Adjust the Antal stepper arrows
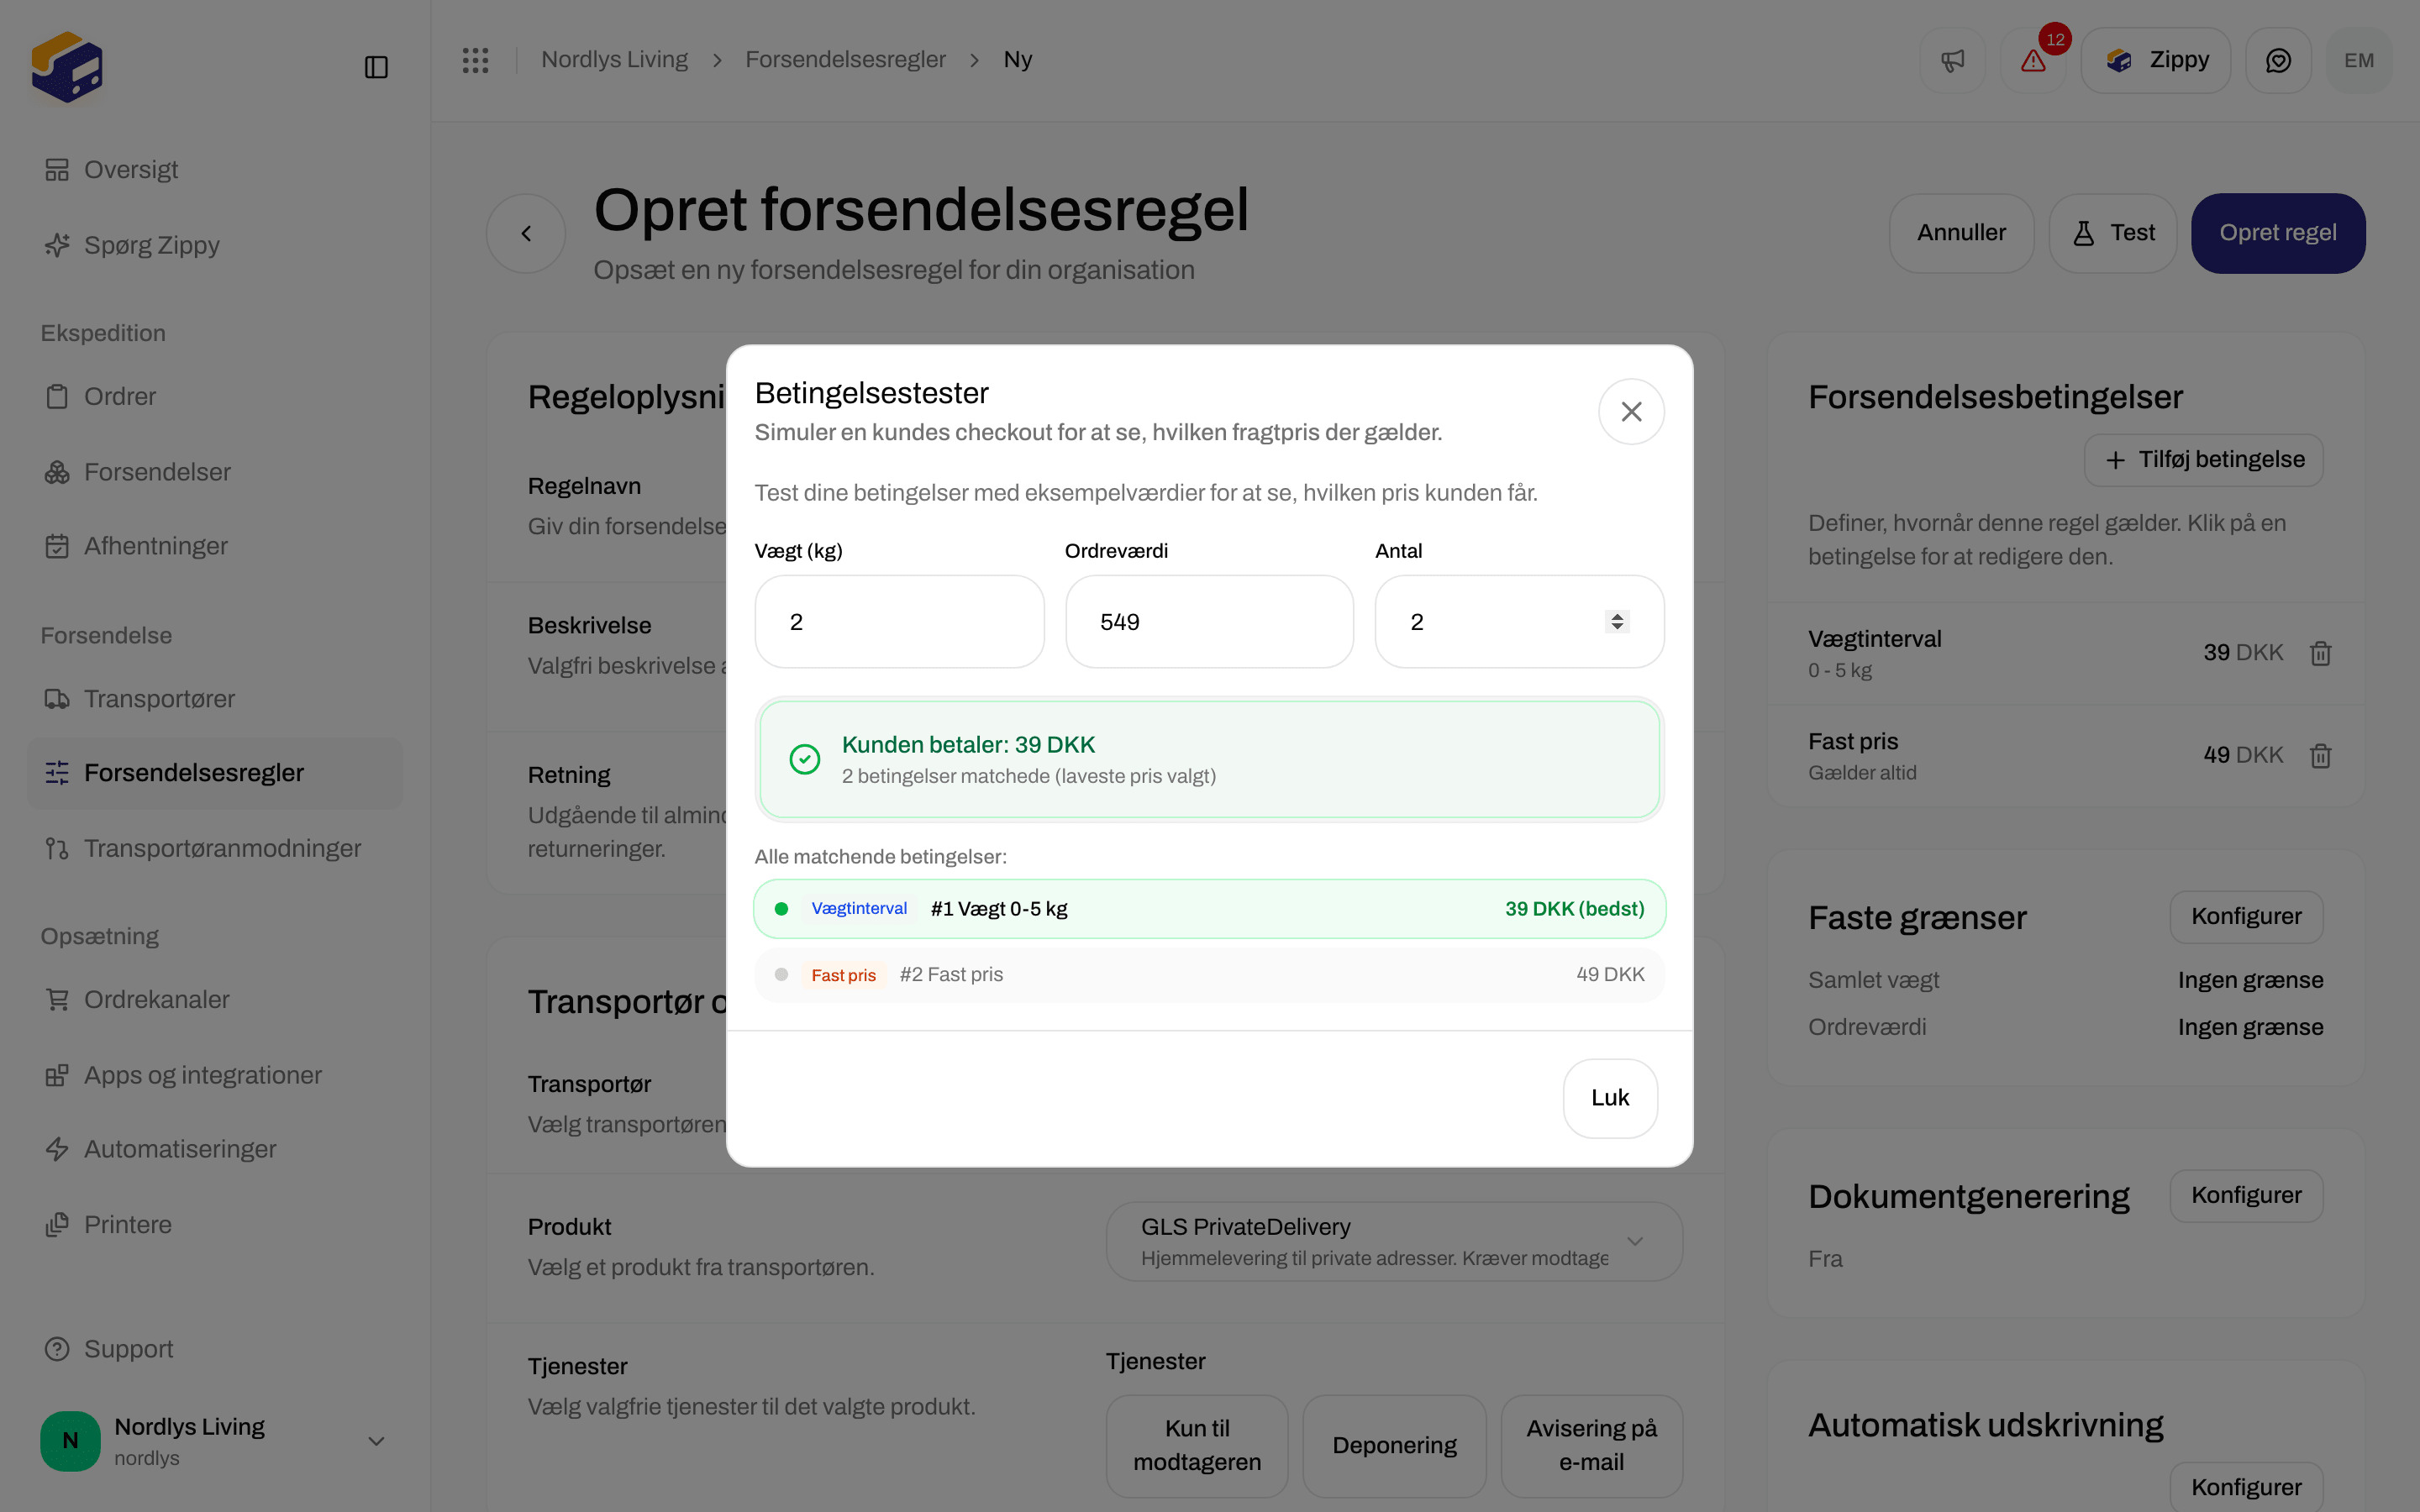This screenshot has height=1512, width=2420. pyautogui.click(x=1617, y=622)
